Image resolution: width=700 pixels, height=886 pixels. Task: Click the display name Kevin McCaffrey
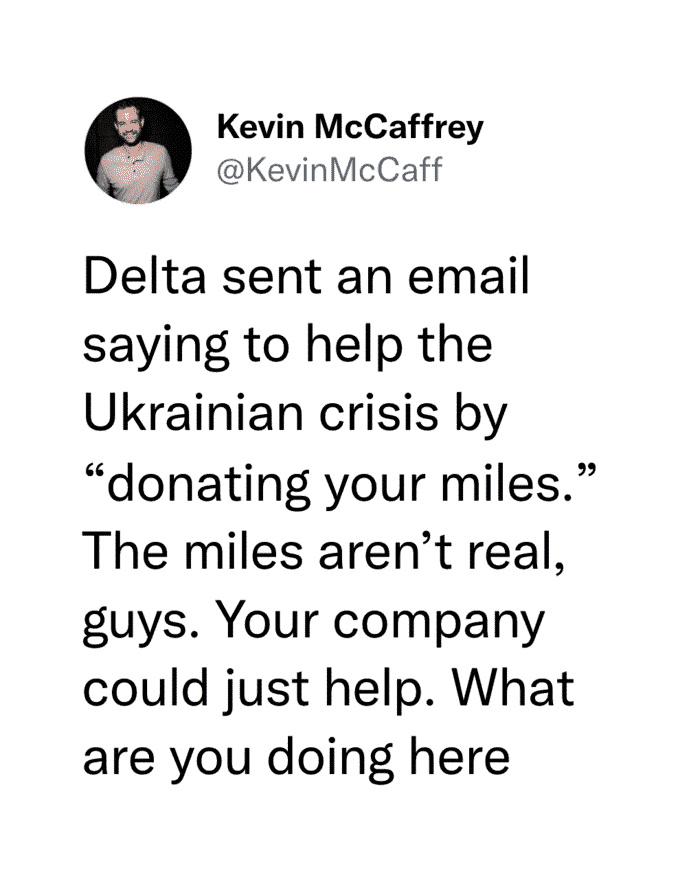click(350, 128)
